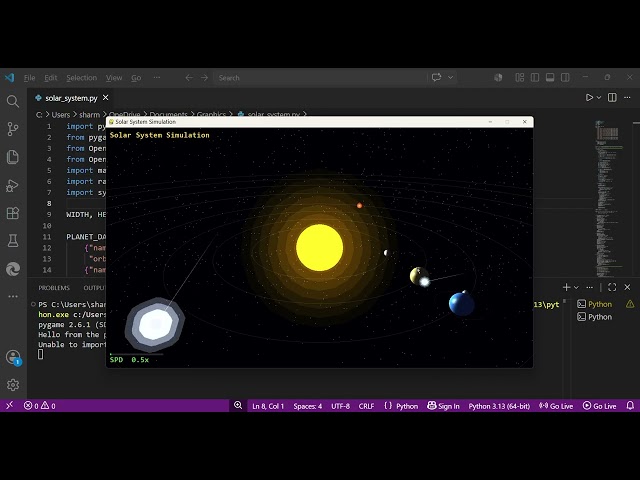
Task: Toggle the bottom panel visibility
Action: pyautogui.click(x=550, y=78)
